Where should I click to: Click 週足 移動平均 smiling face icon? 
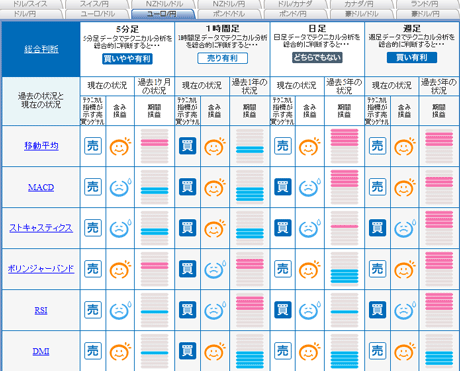pyautogui.click(x=405, y=146)
